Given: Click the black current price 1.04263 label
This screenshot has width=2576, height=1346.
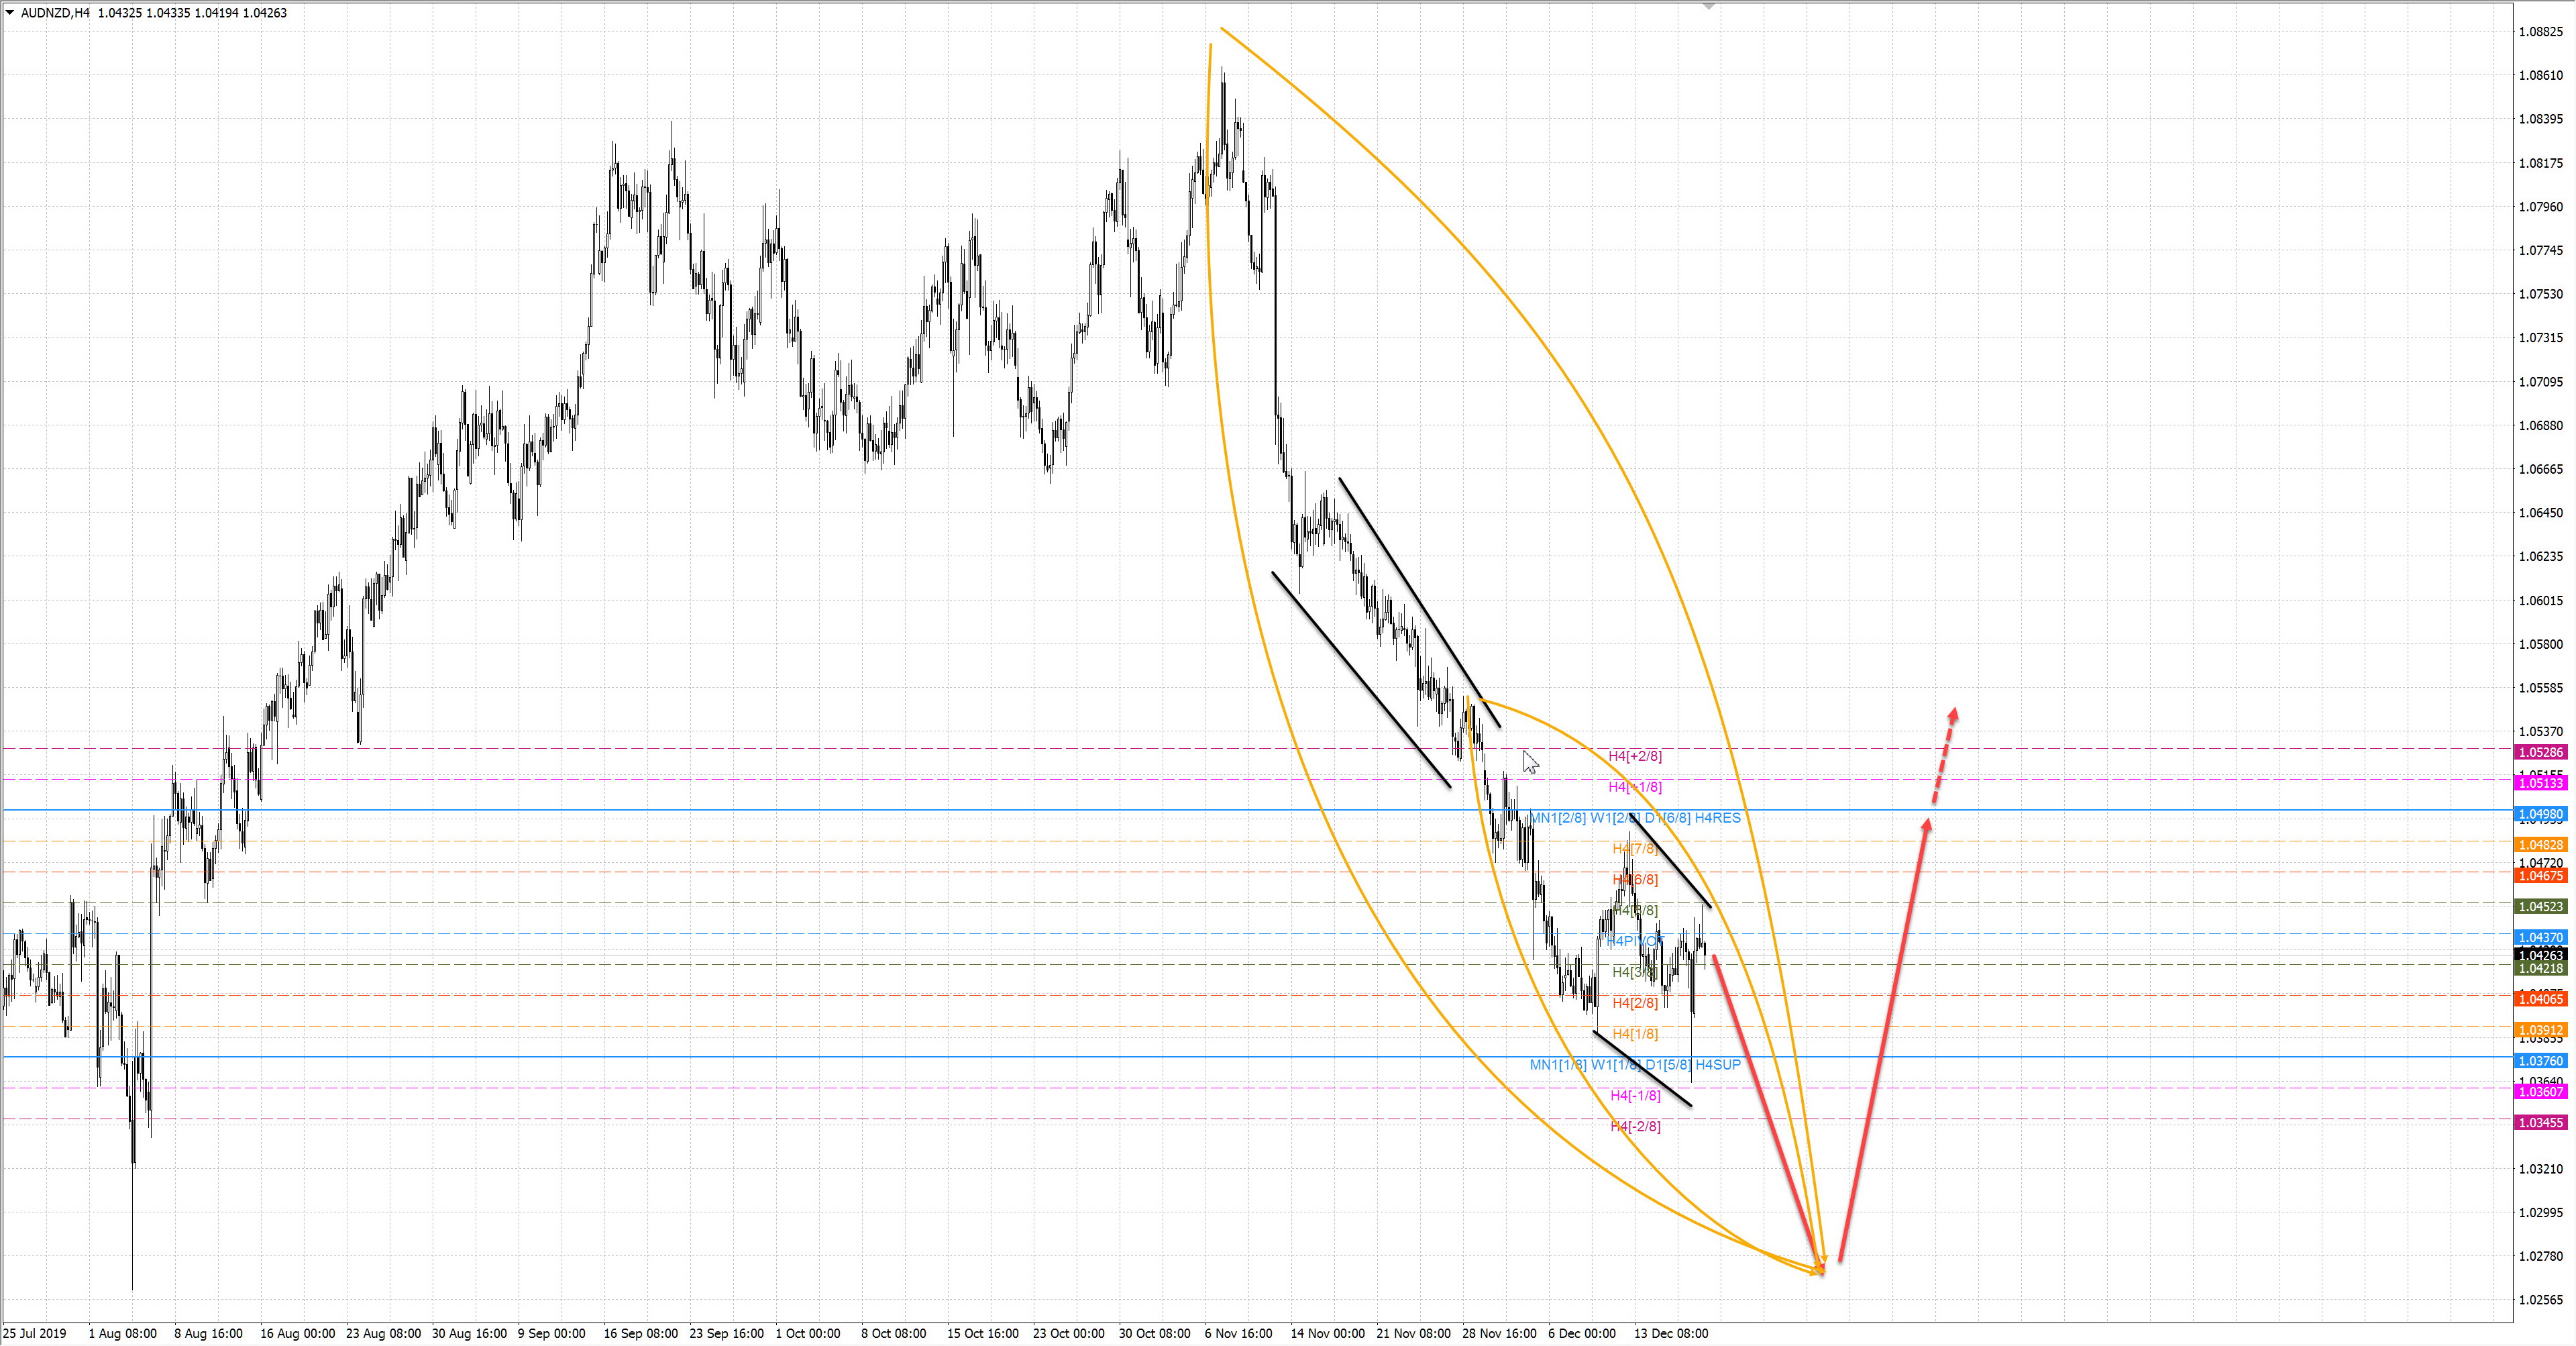Looking at the screenshot, I should (x=2540, y=955).
